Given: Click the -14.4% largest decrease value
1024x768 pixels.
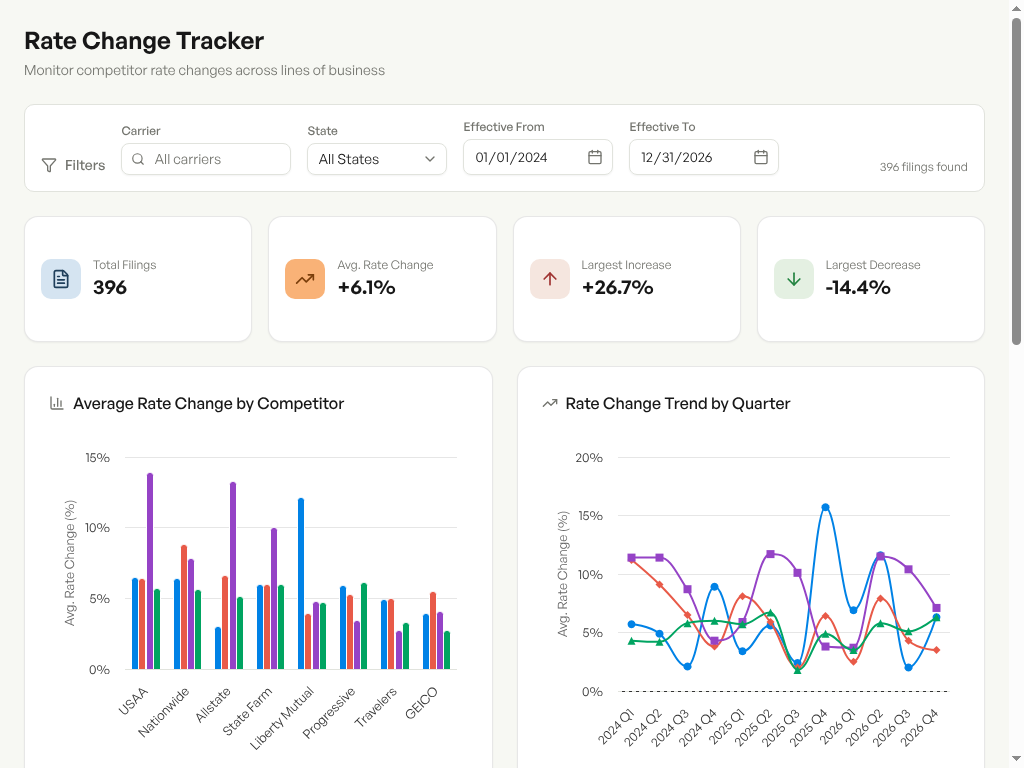Looking at the screenshot, I should (857, 287).
